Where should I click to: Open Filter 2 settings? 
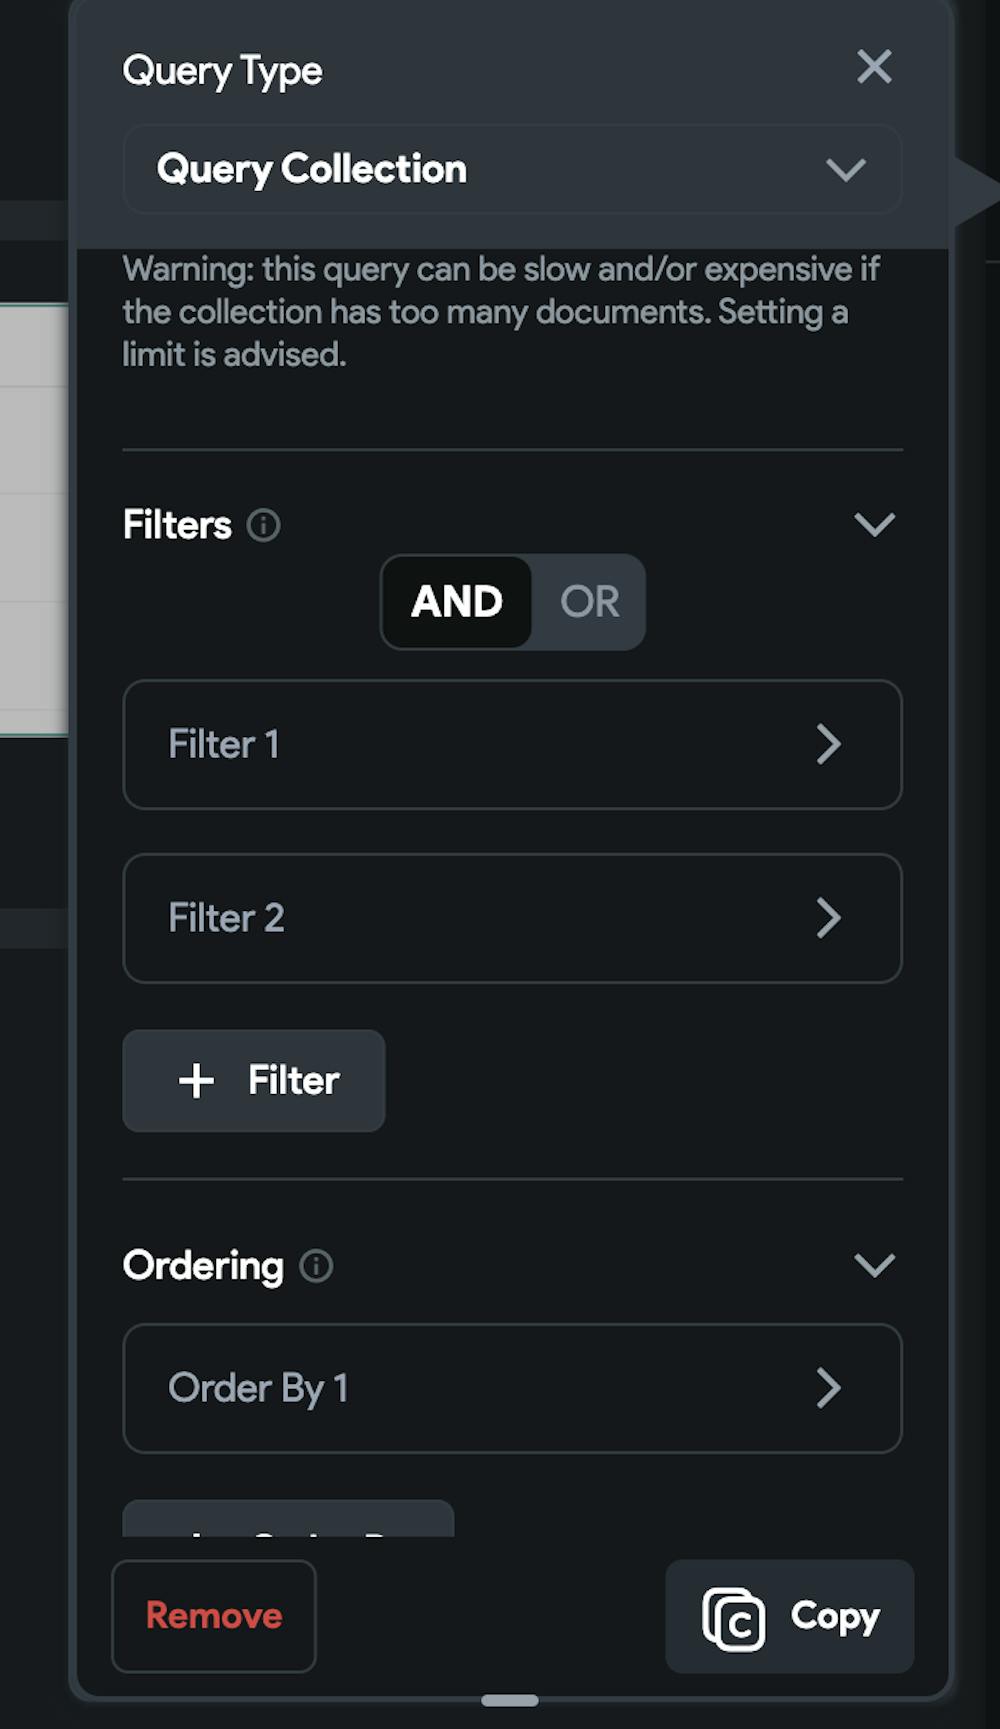[x=512, y=918]
